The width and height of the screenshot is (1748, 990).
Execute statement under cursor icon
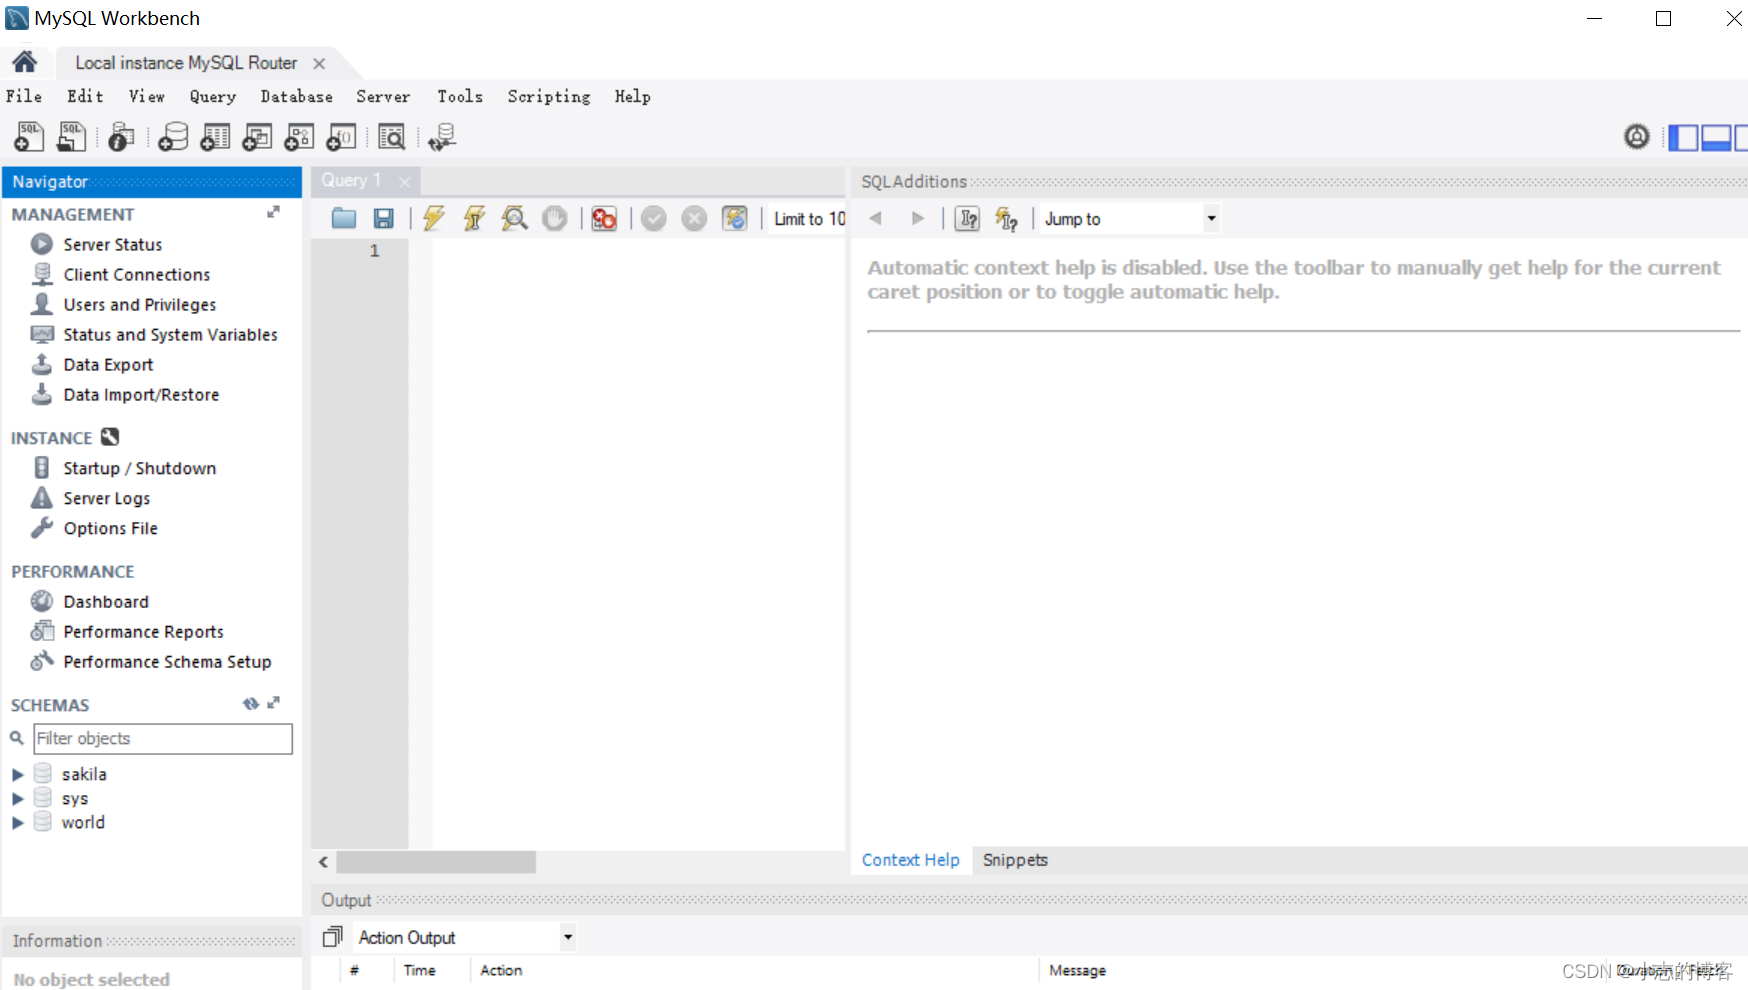pos(474,218)
